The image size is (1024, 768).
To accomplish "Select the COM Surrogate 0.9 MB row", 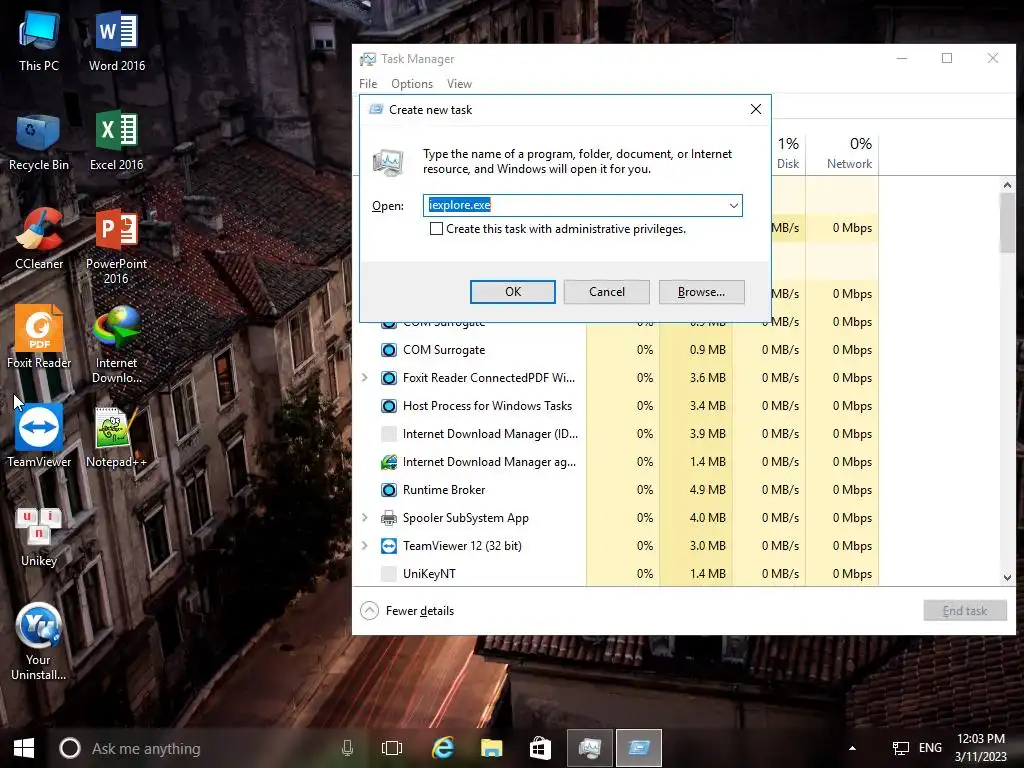I will click(616, 349).
